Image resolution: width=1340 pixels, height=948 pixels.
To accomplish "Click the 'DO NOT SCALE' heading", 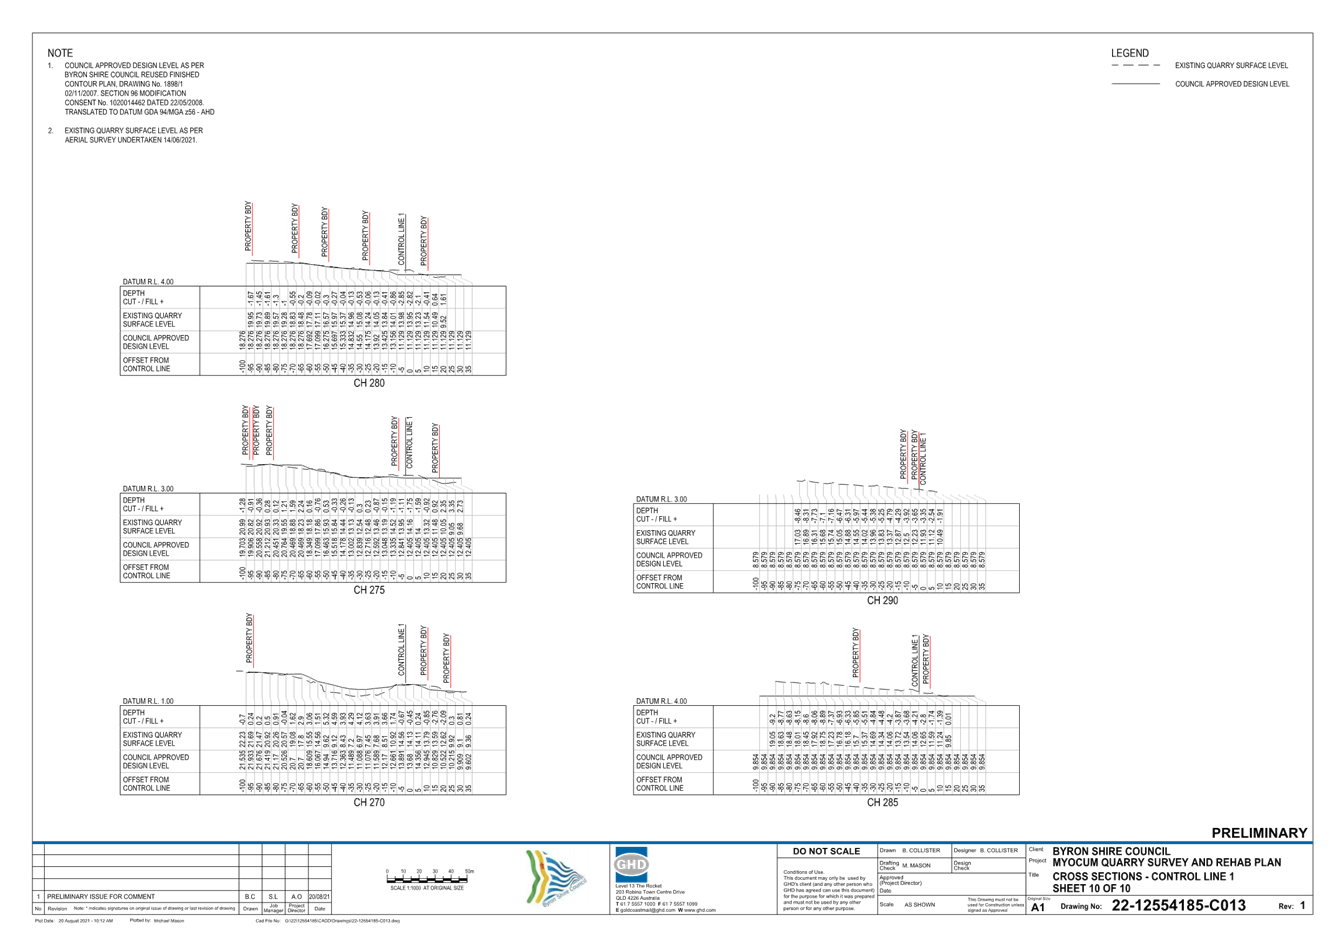I will (826, 851).
